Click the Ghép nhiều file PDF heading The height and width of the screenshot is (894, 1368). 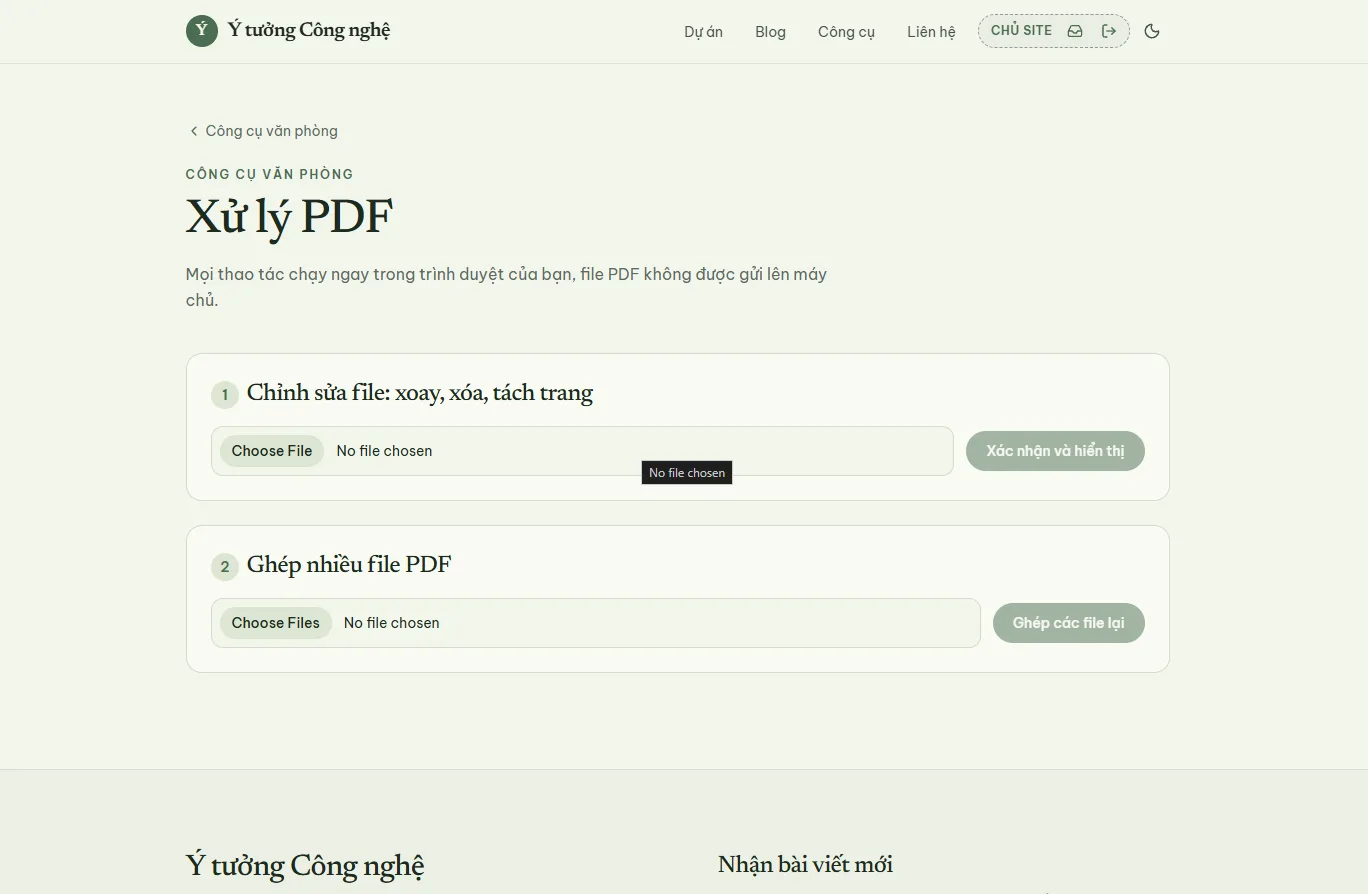point(349,565)
